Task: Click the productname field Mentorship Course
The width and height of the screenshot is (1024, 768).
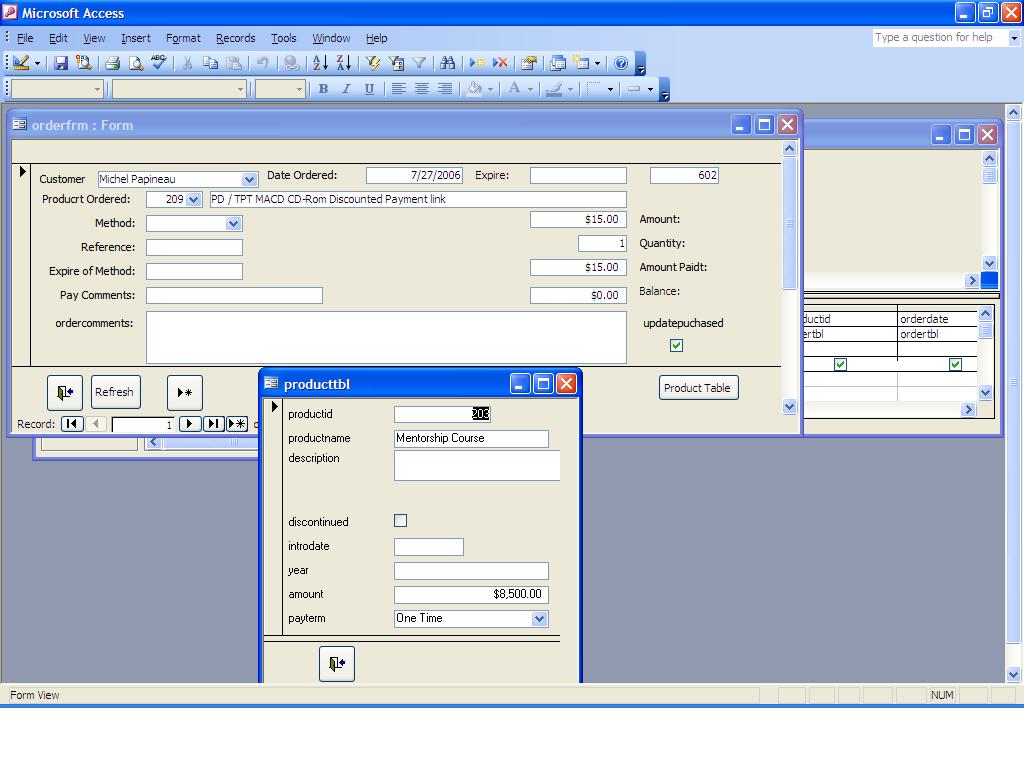Action: pos(471,439)
